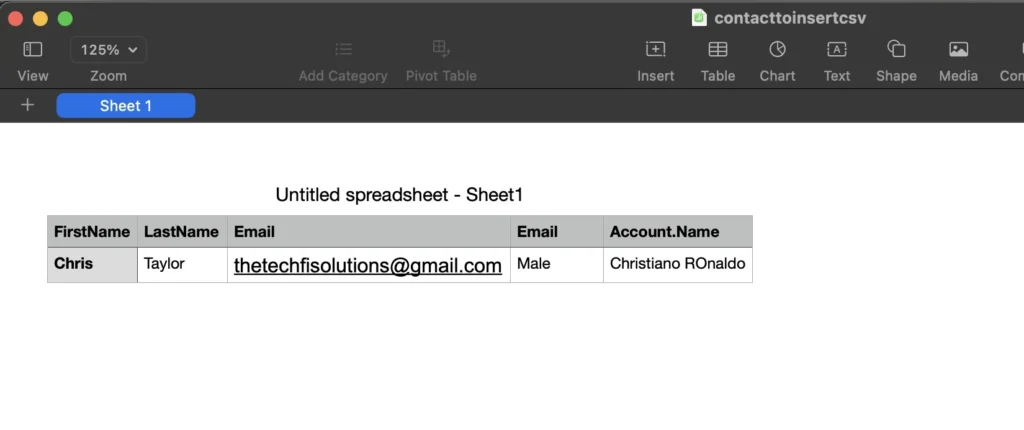The width and height of the screenshot is (1024, 430).
Task: Click the Add Category icon
Action: [343, 49]
